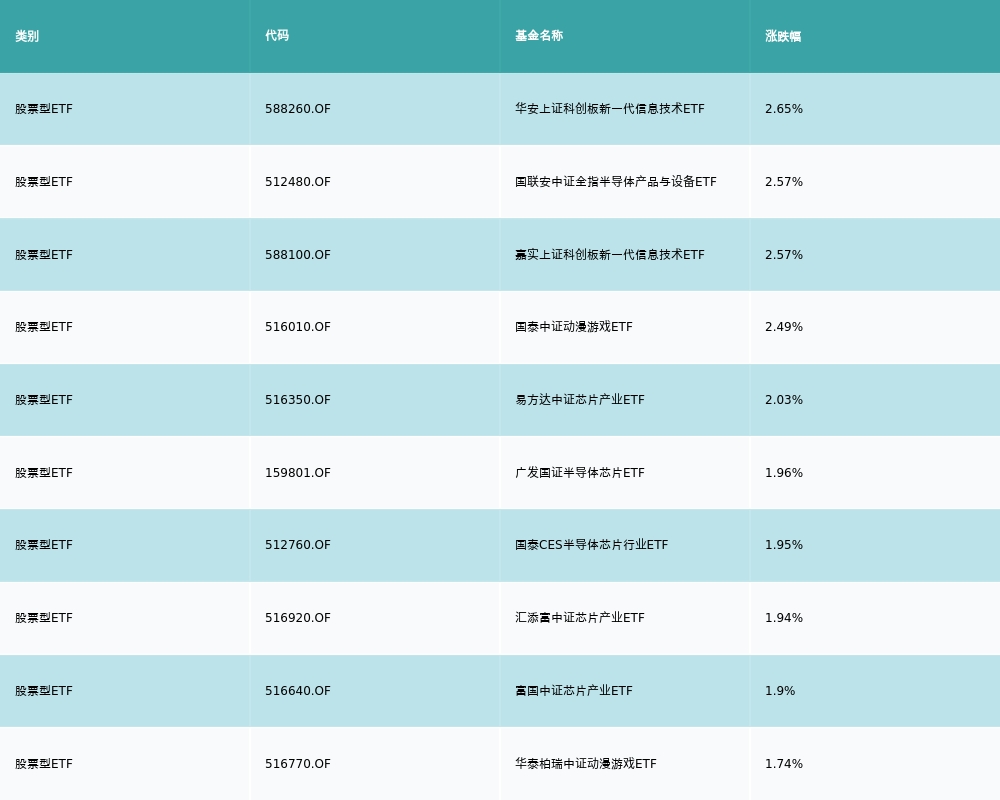
Task: Click 2.57% in the 512480.OF row
Action: (x=784, y=182)
